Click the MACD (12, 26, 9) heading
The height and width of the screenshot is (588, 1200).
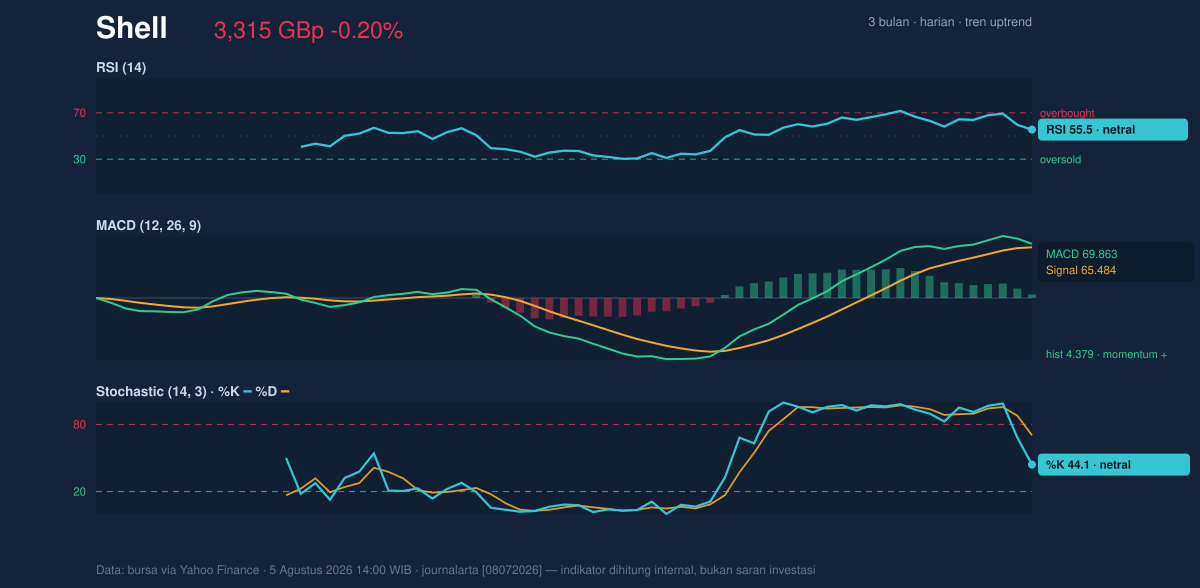[148, 226]
